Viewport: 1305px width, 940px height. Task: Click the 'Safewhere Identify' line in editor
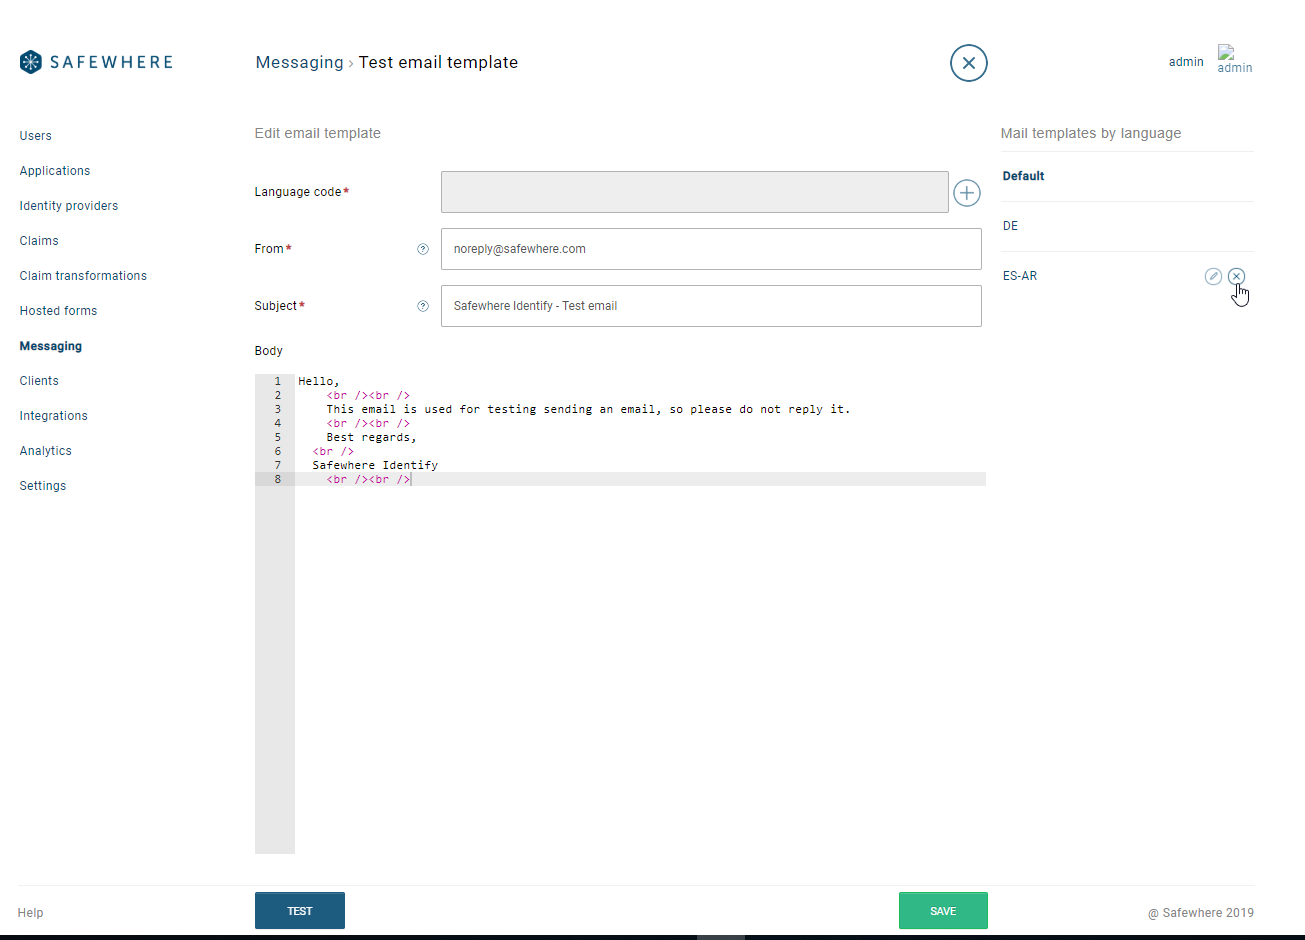[x=375, y=465]
